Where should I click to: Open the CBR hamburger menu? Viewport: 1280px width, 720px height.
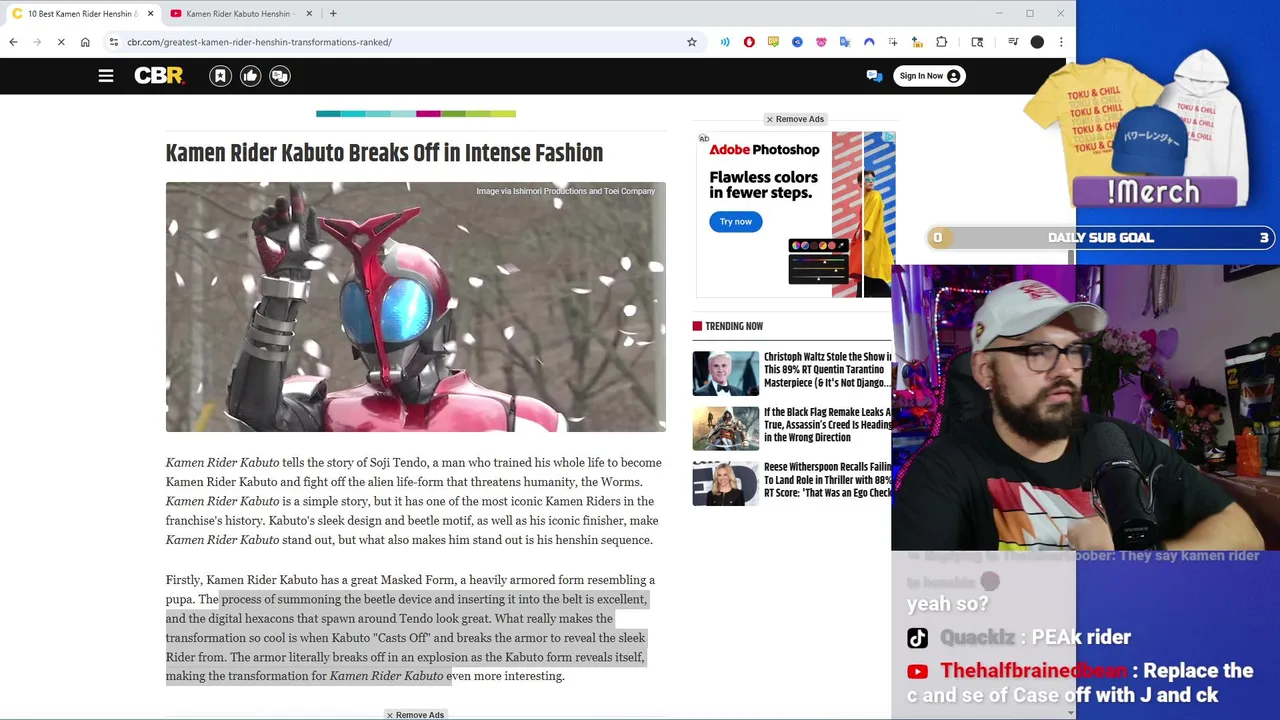click(106, 76)
